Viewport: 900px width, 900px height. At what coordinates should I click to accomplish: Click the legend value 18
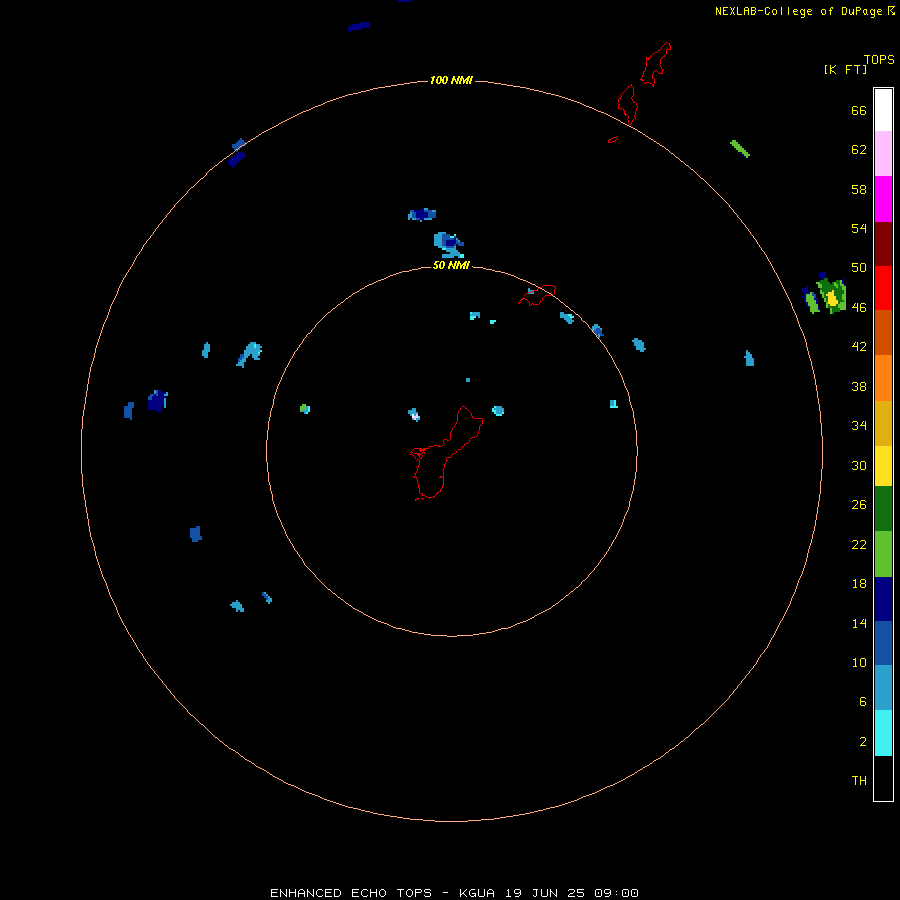tap(859, 584)
